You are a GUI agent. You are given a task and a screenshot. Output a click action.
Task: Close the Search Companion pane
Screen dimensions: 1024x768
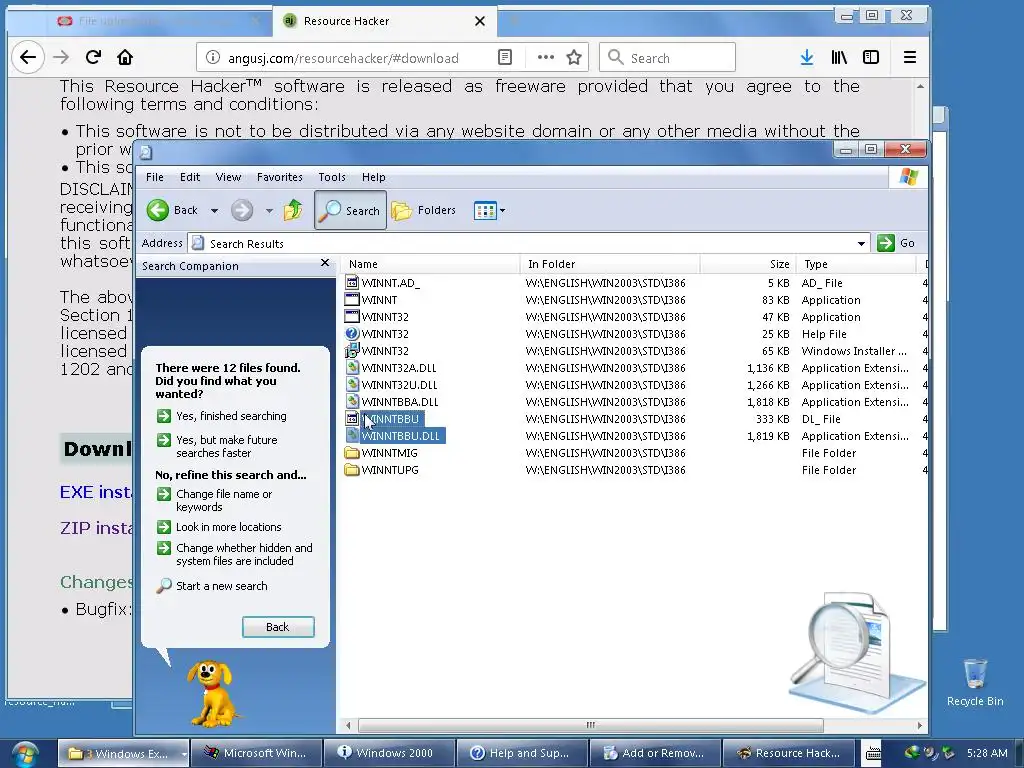pyautogui.click(x=325, y=263)
